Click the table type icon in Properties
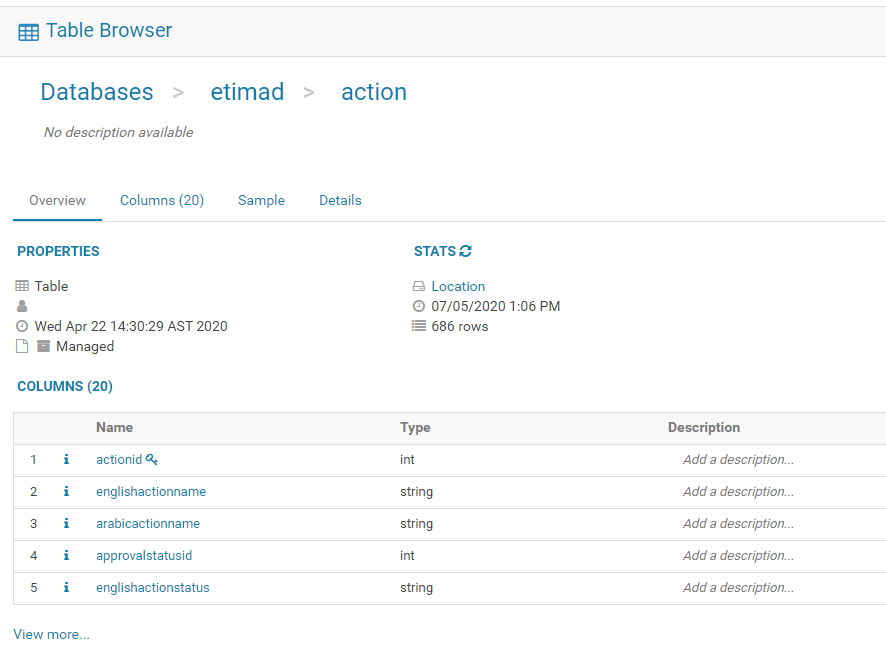The image size is (886, 648). (22, 286)
